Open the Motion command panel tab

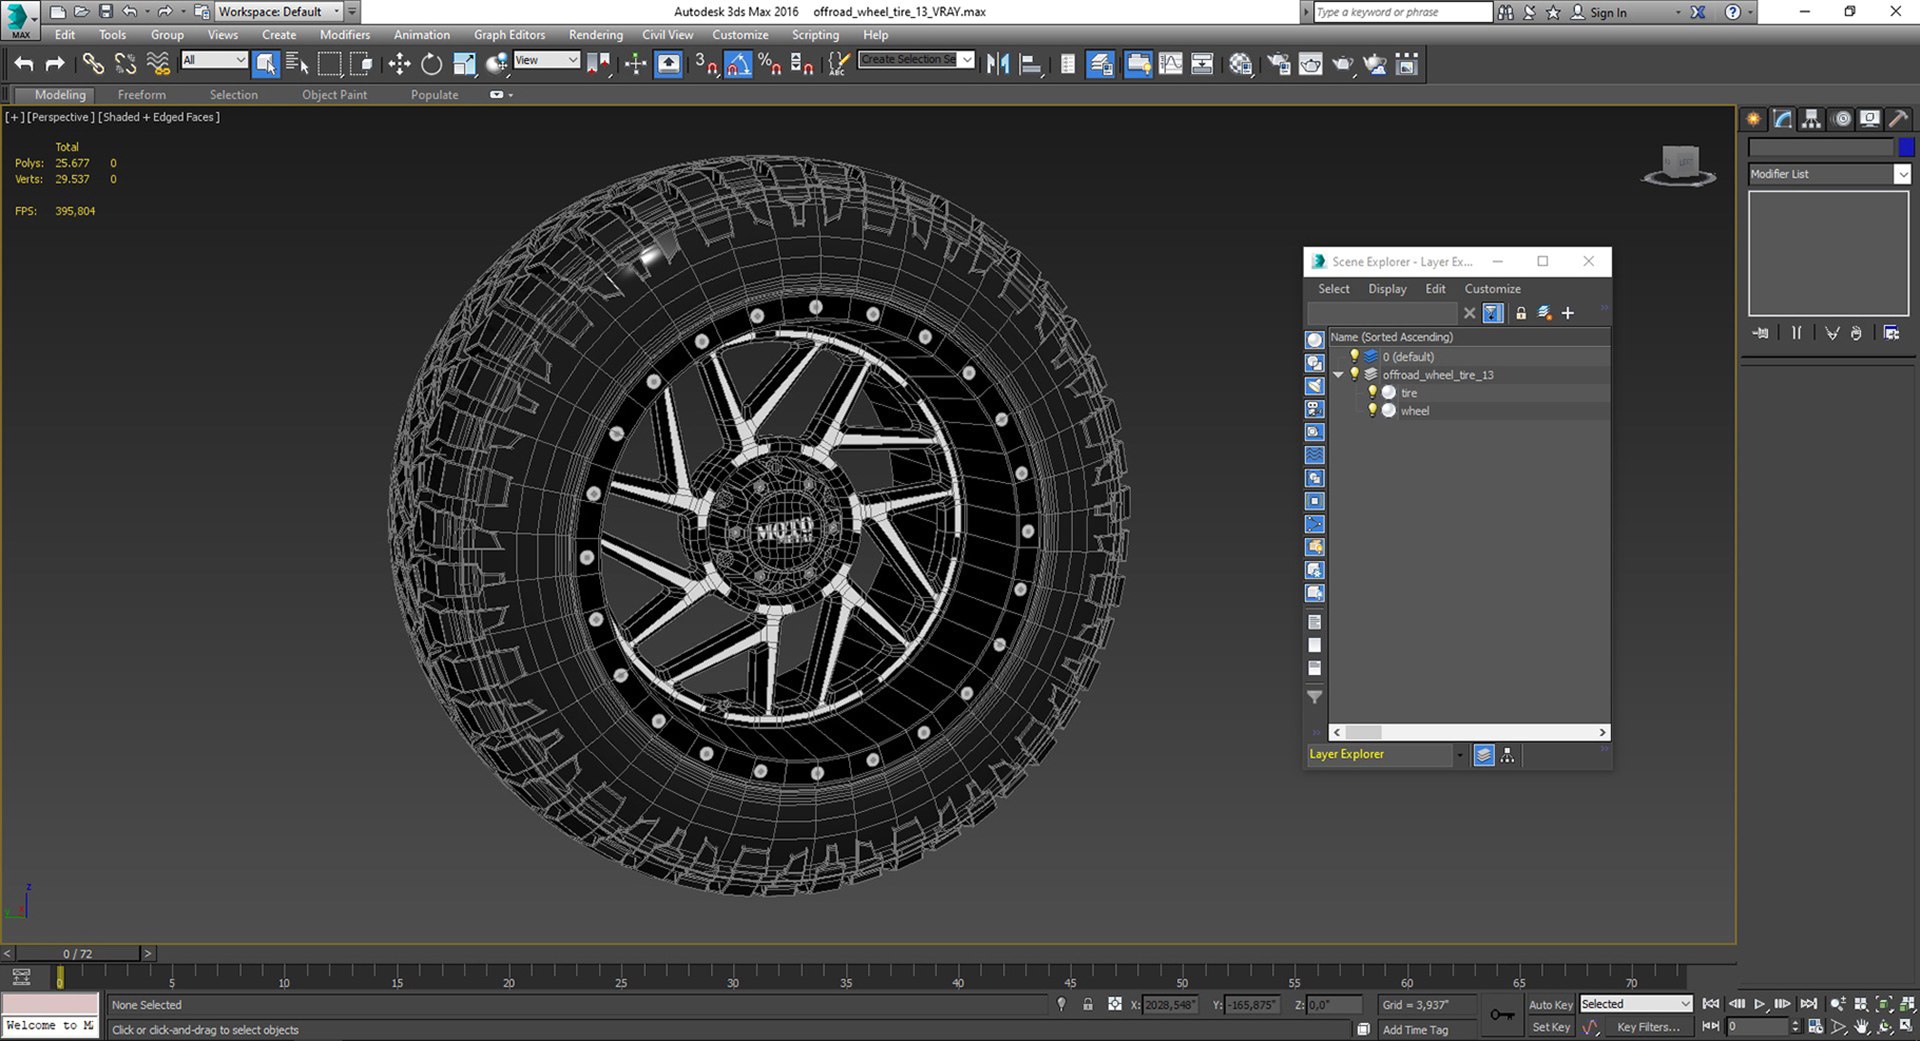[x=1842, y=119]
